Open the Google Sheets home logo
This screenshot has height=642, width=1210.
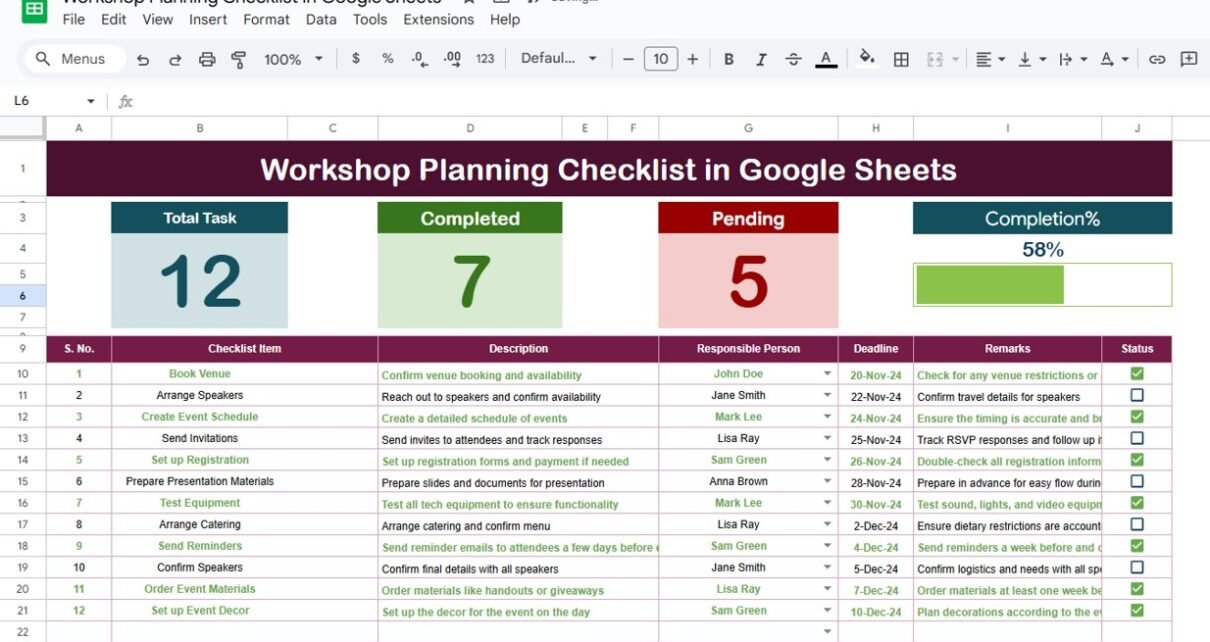click(x=33, y=11)
